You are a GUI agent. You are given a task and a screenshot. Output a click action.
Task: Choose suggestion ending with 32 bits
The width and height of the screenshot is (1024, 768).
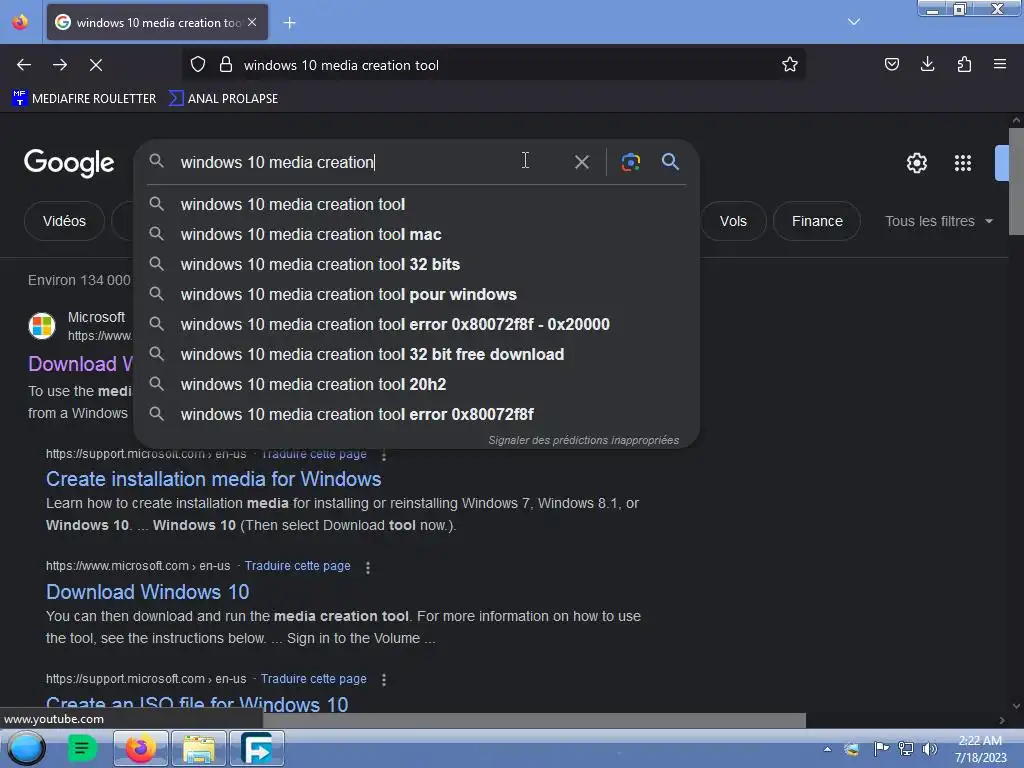(x=417, y=264)
